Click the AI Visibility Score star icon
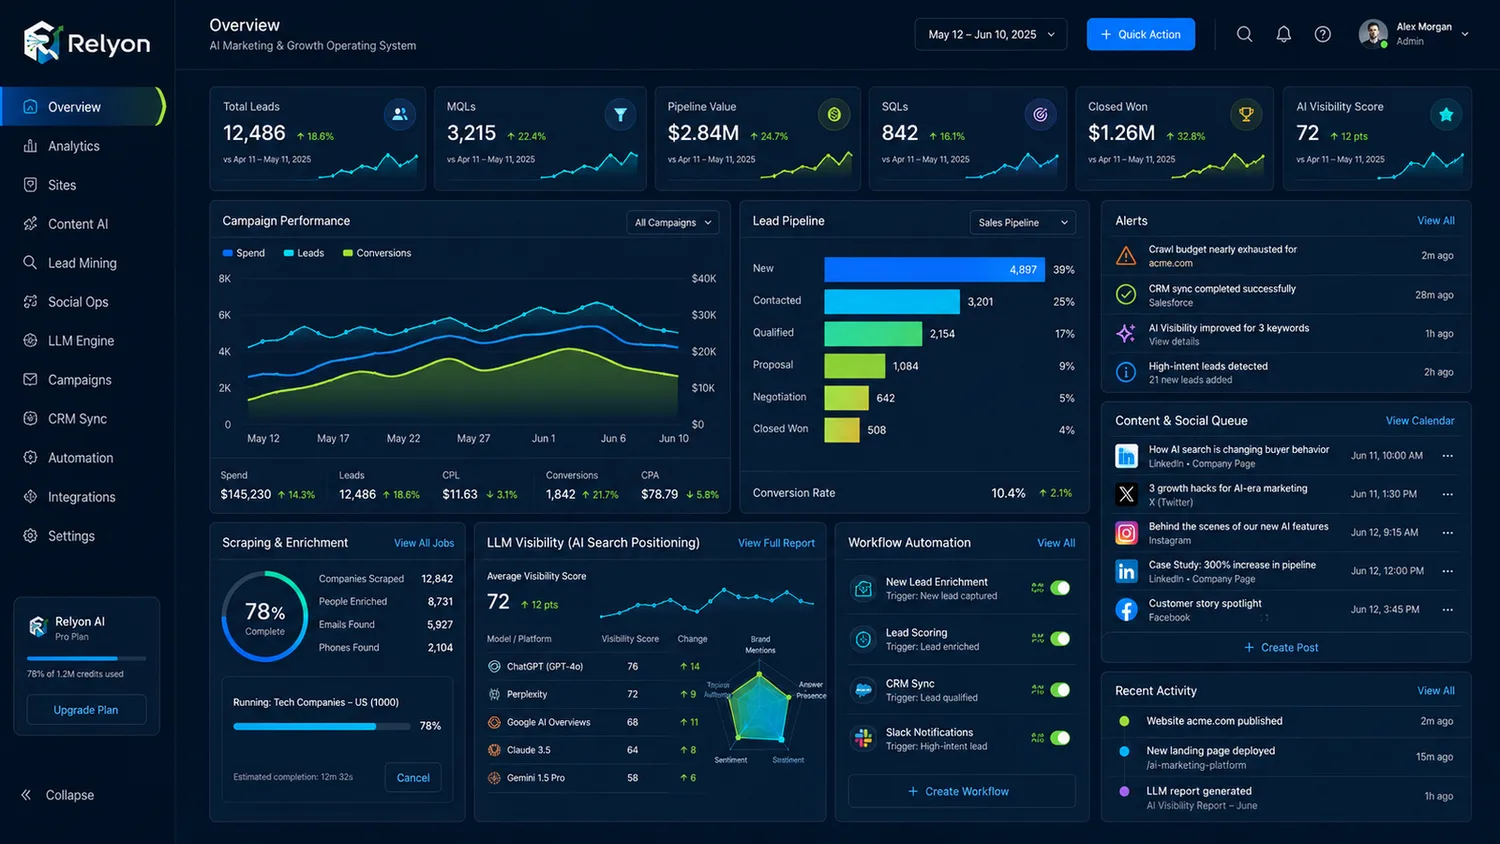1500x844 pixels. (1446, 114)
